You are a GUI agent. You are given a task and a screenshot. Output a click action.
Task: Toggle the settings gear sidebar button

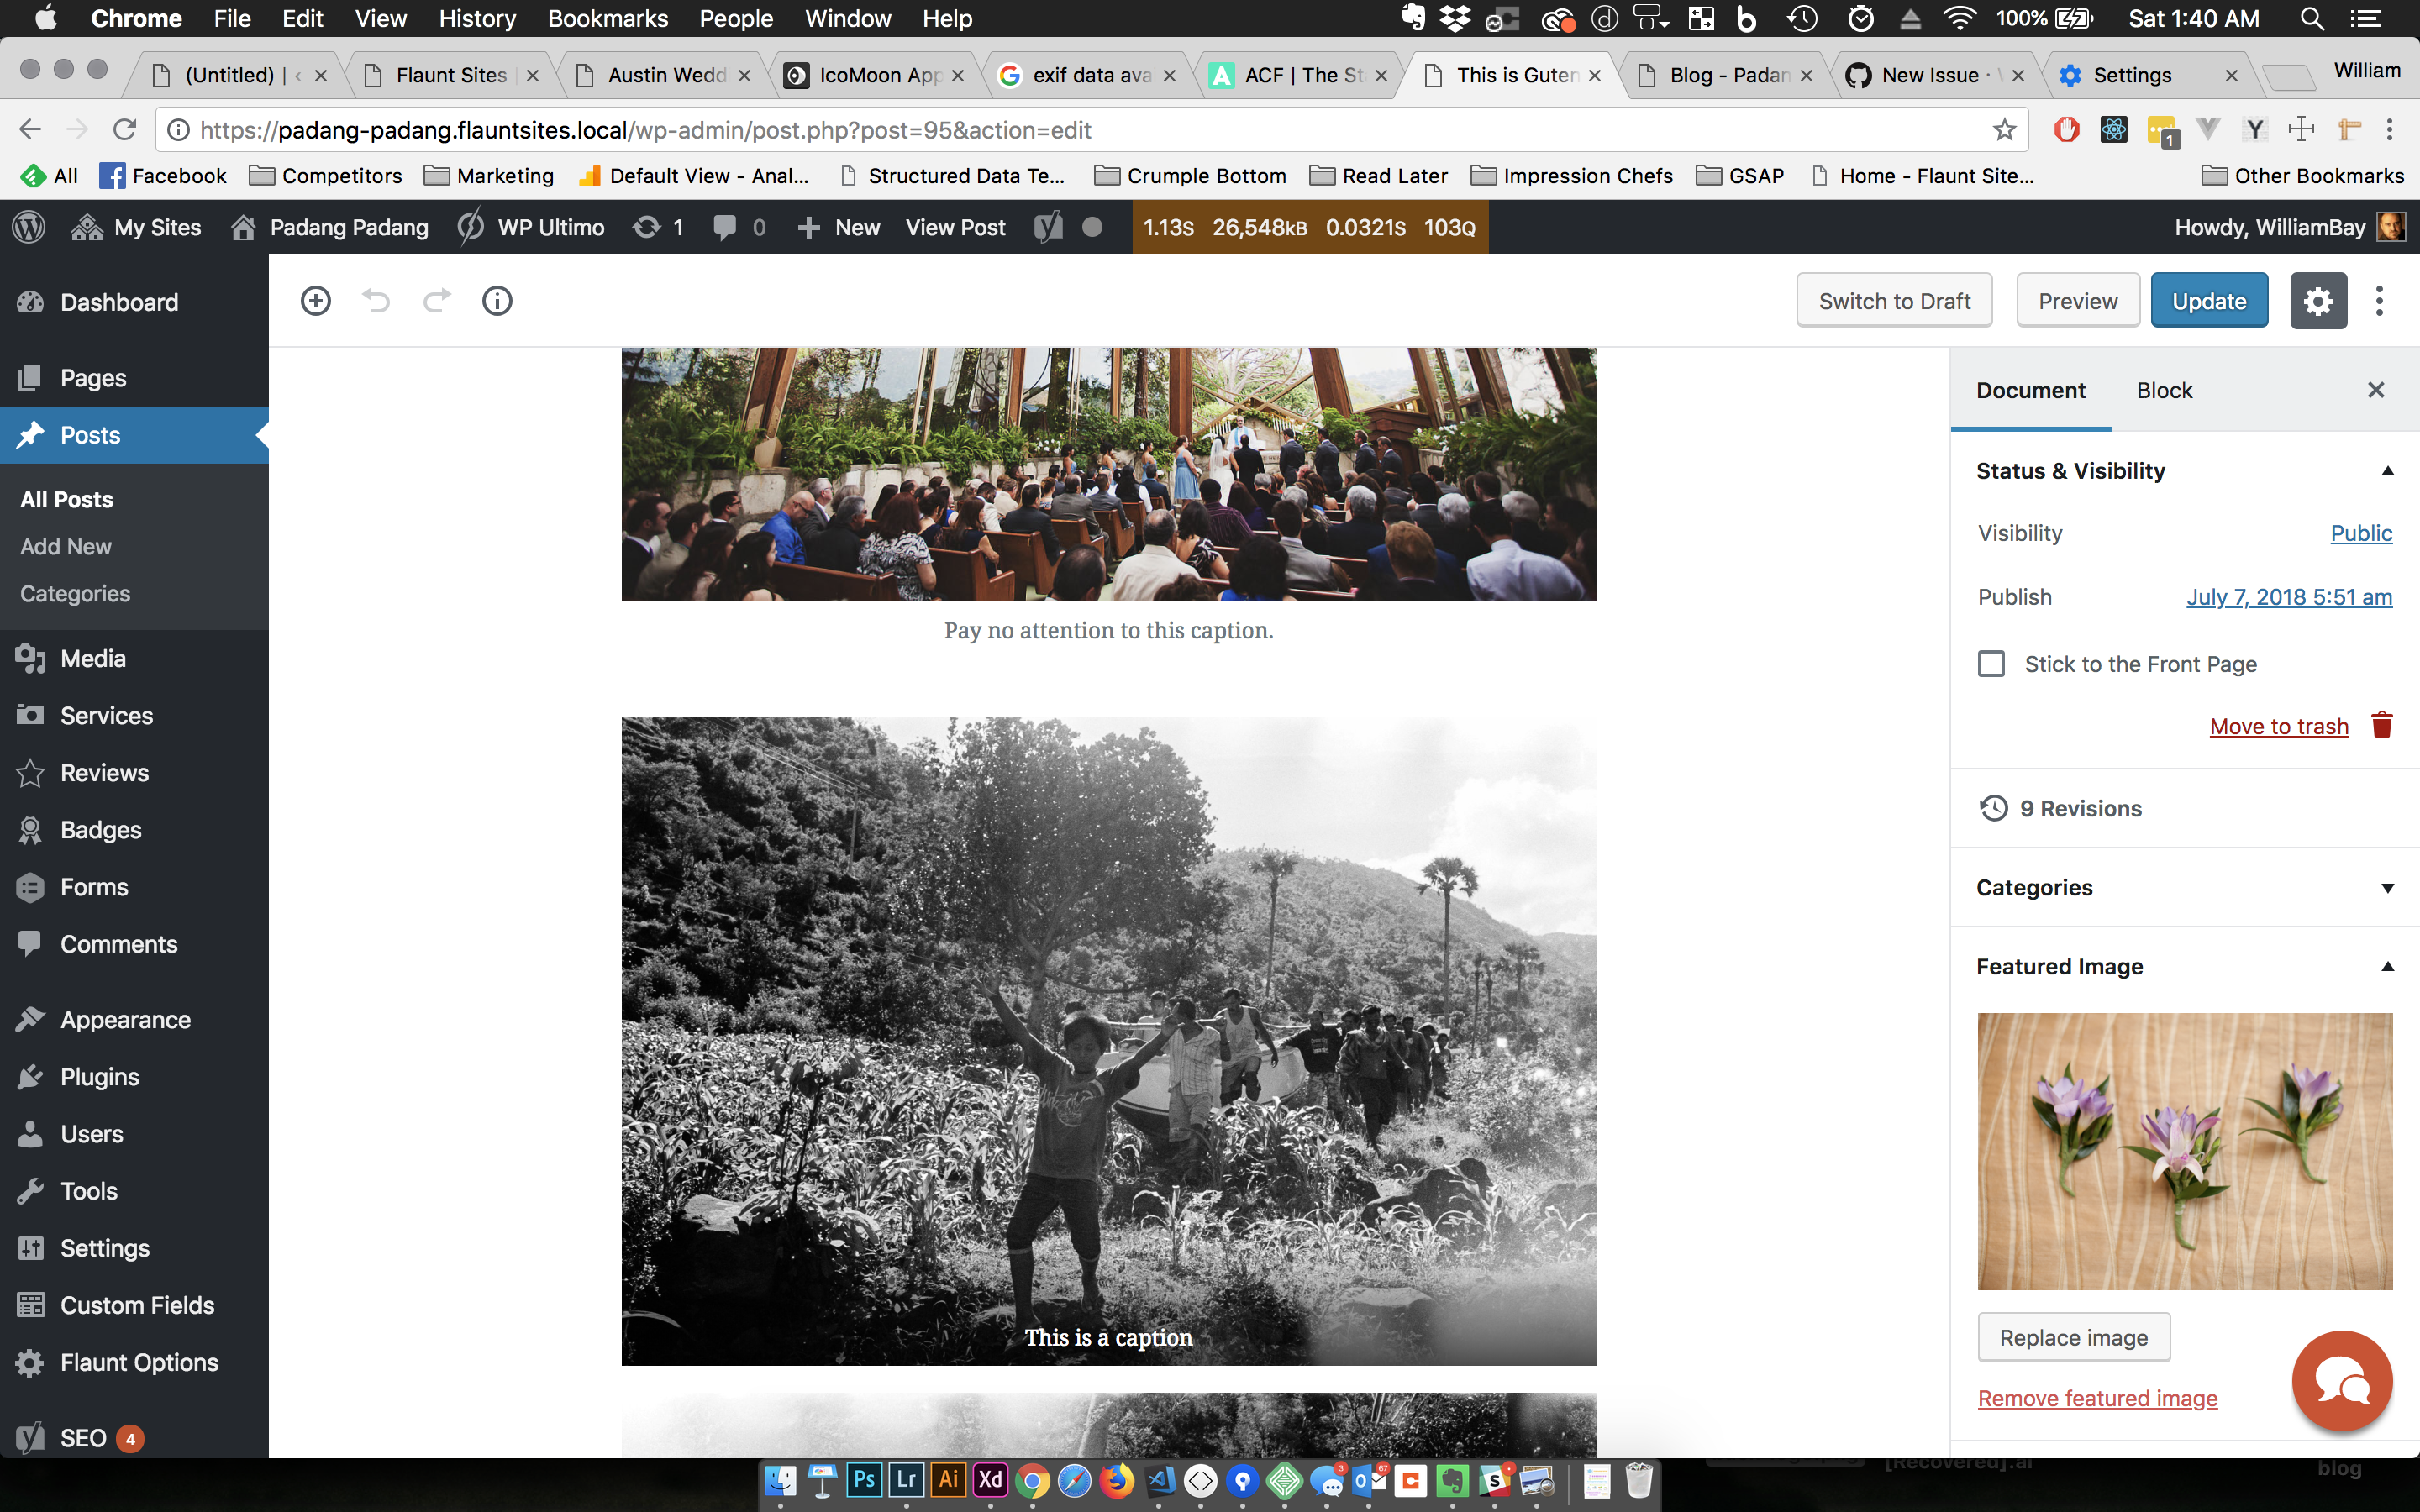tap(2317, 300)
